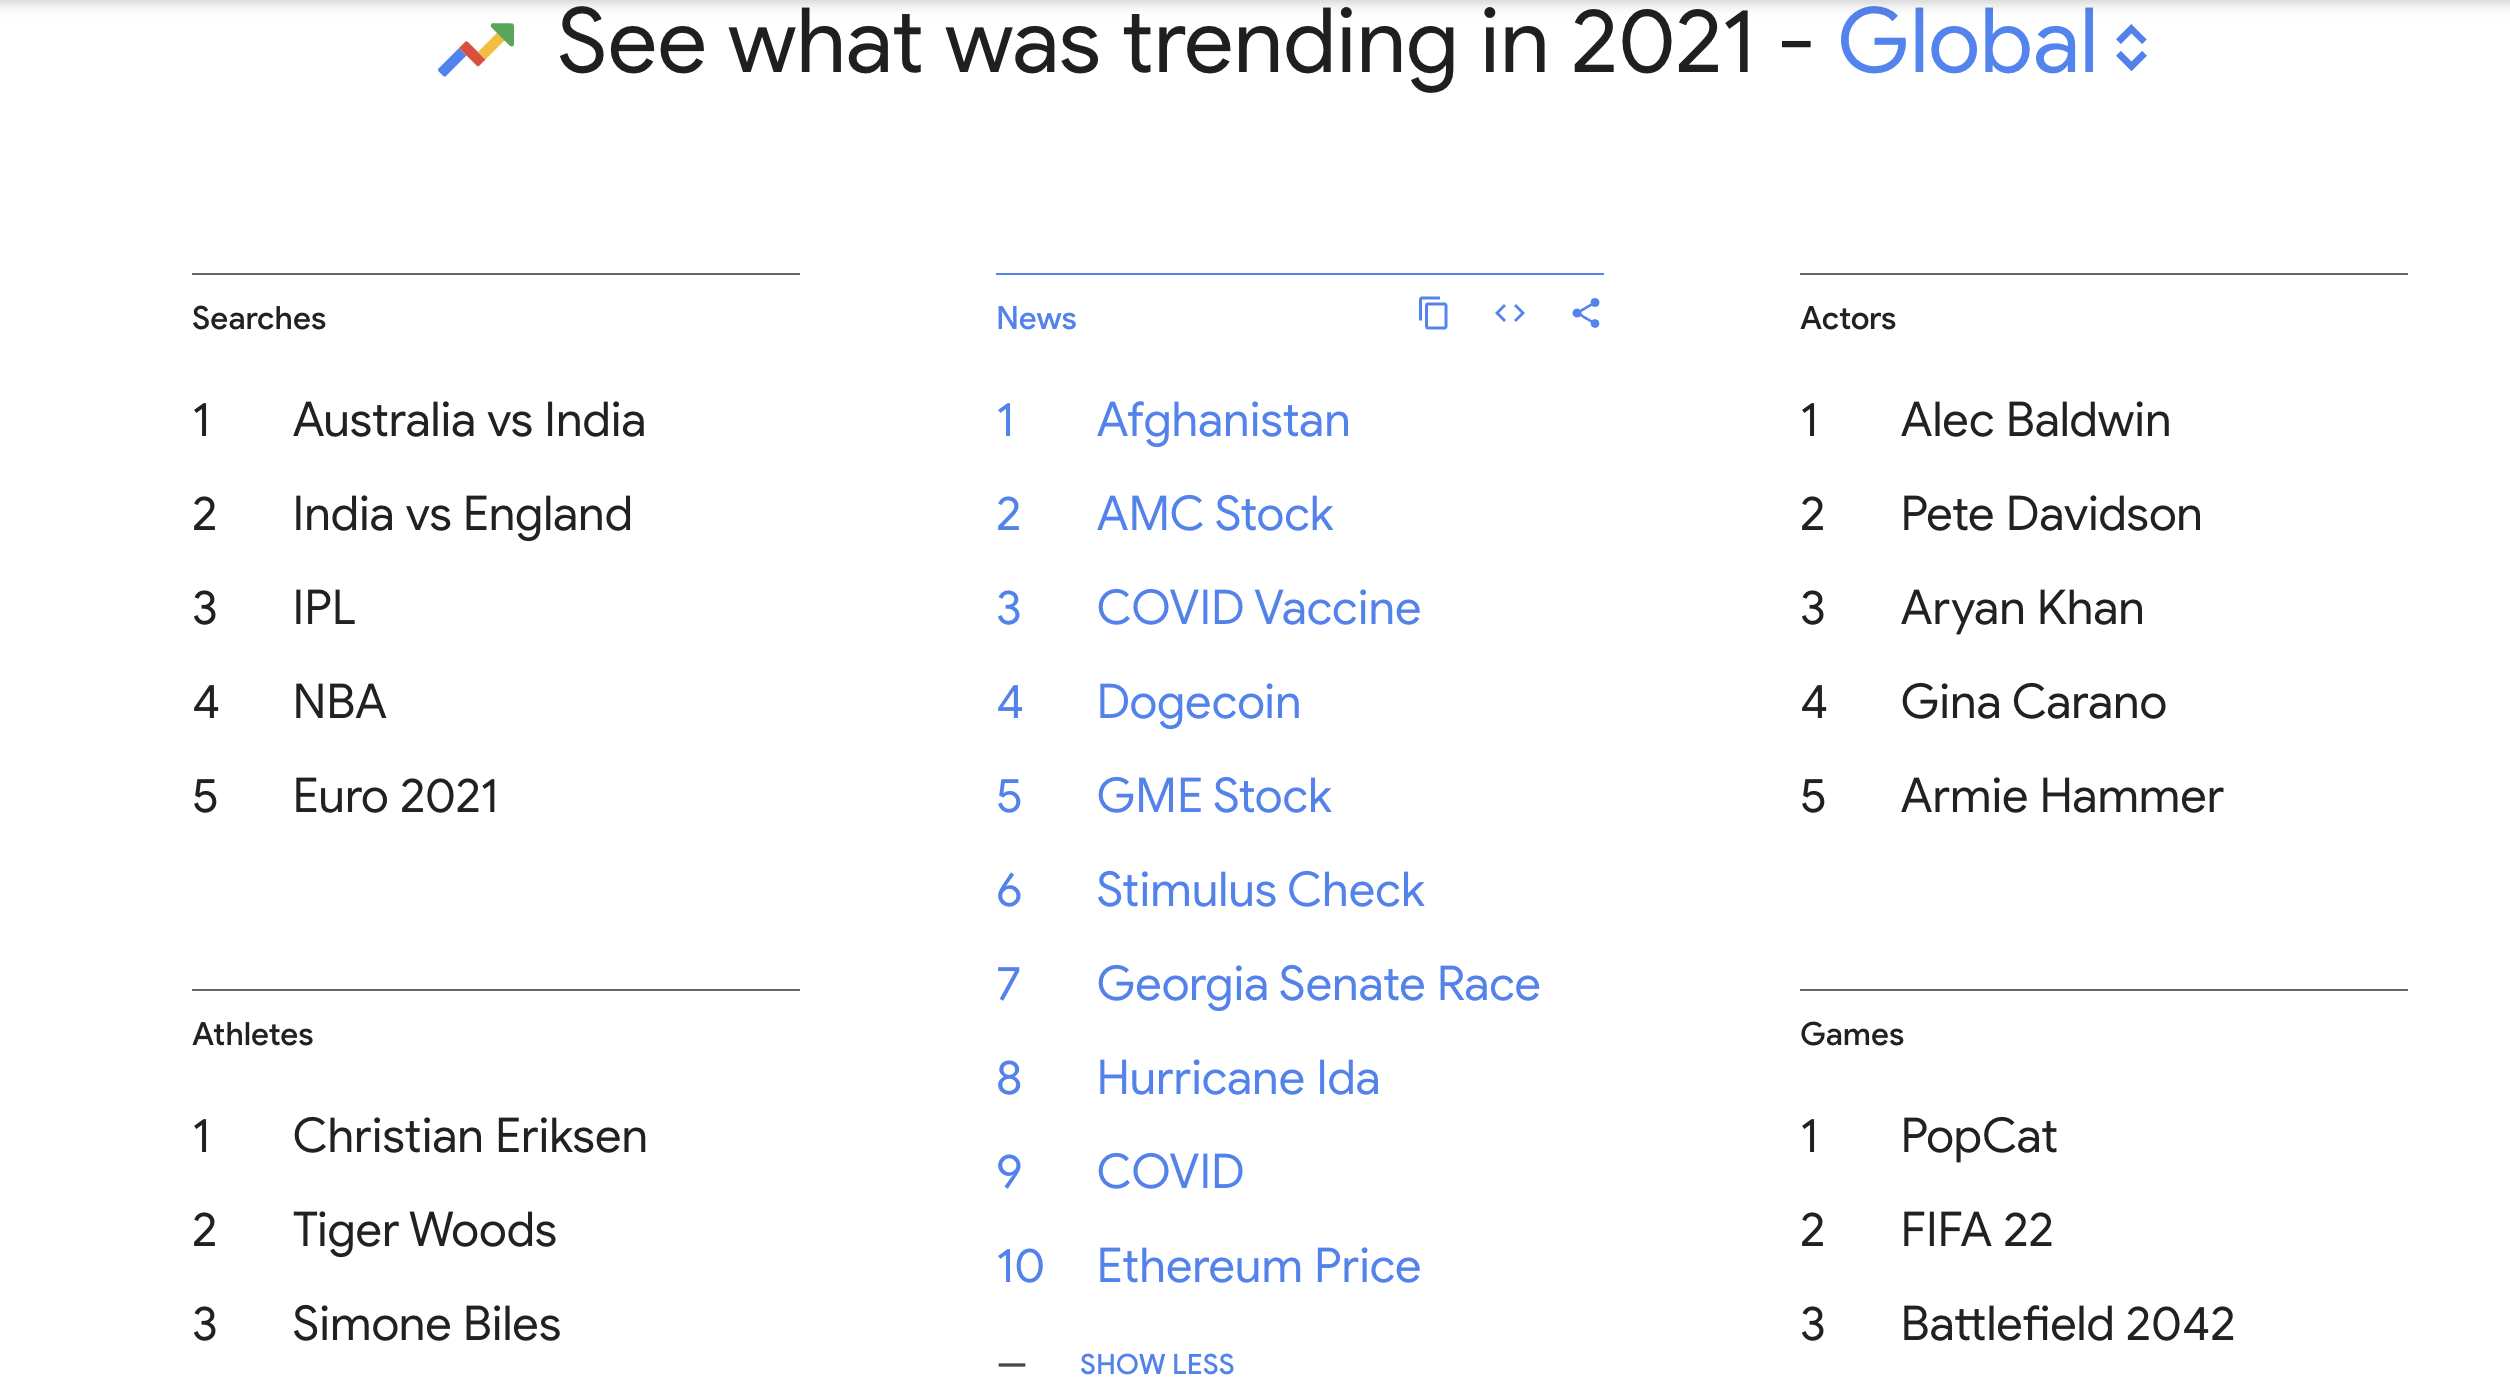Click the Searches category heading
The height and width of the screenshot is (1382, 2510).
259,318
